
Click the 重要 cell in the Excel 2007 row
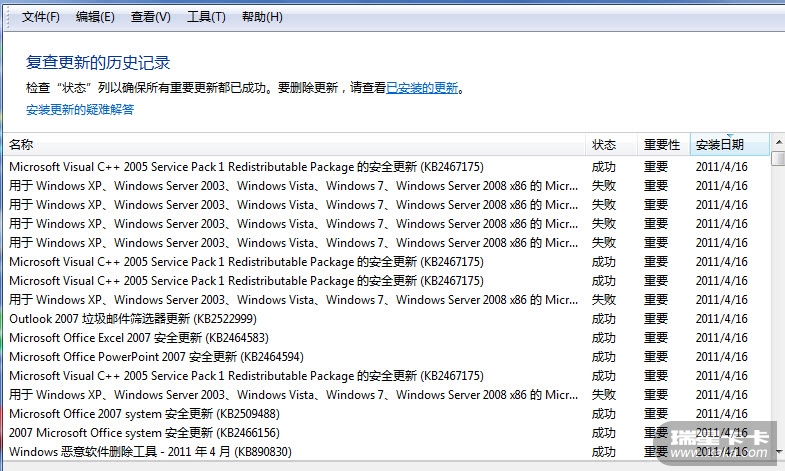[x=656, y=338]
